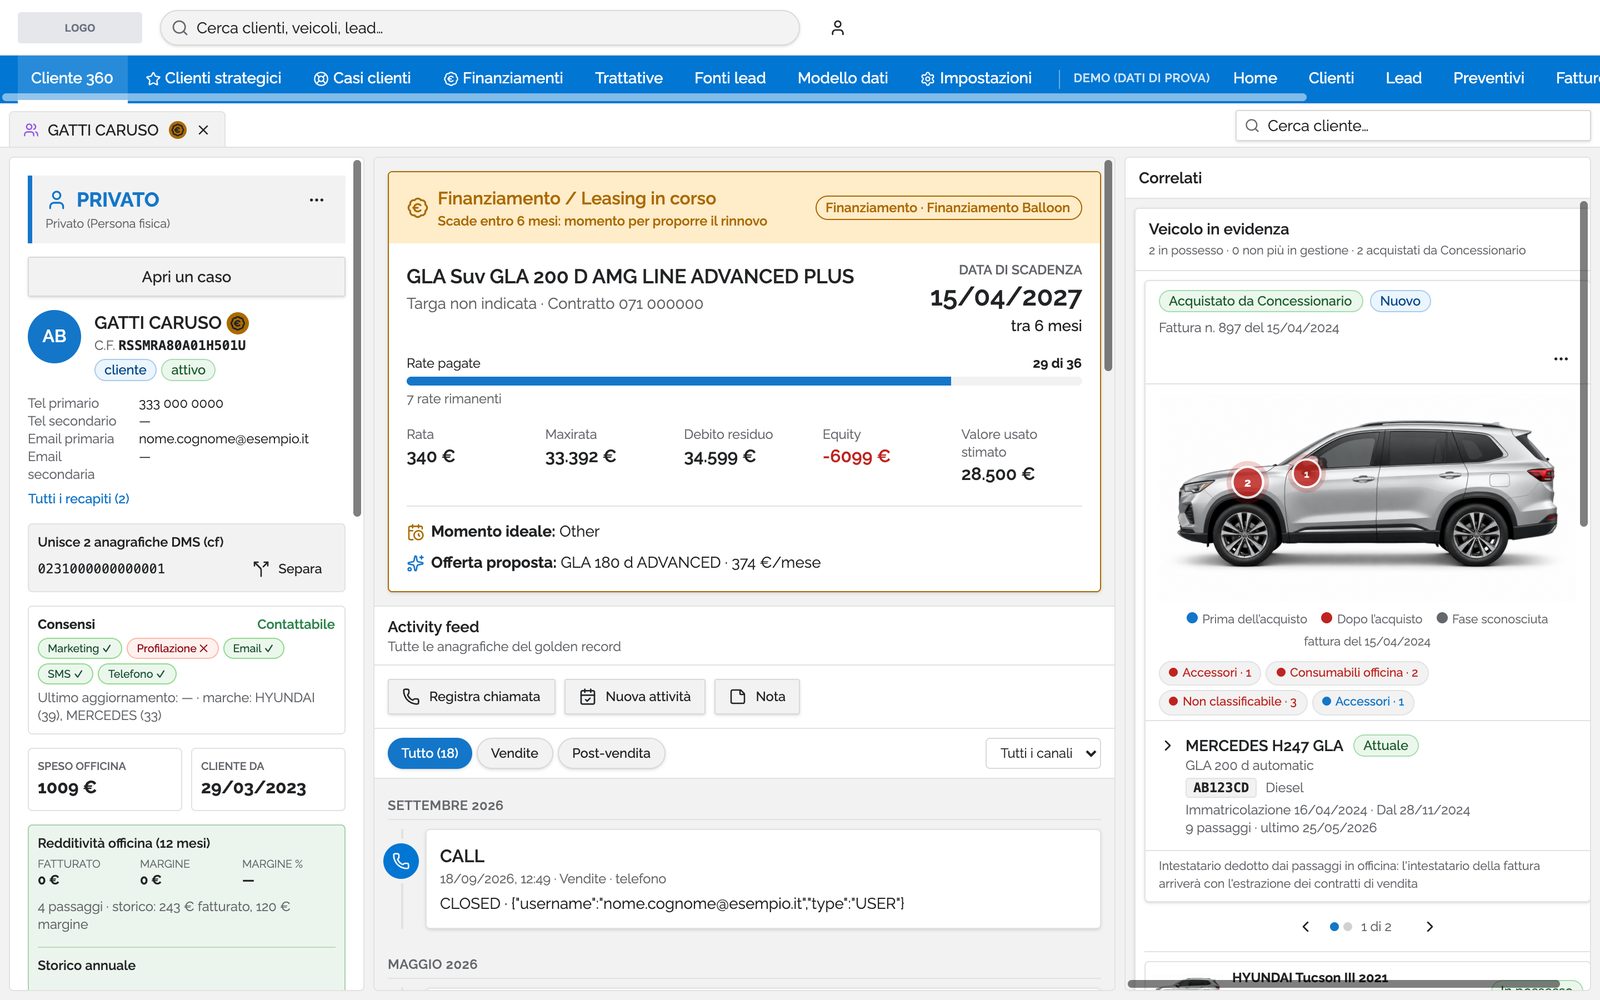
Task: Toggle the SMS consent chip
Action: click(65, 674)
